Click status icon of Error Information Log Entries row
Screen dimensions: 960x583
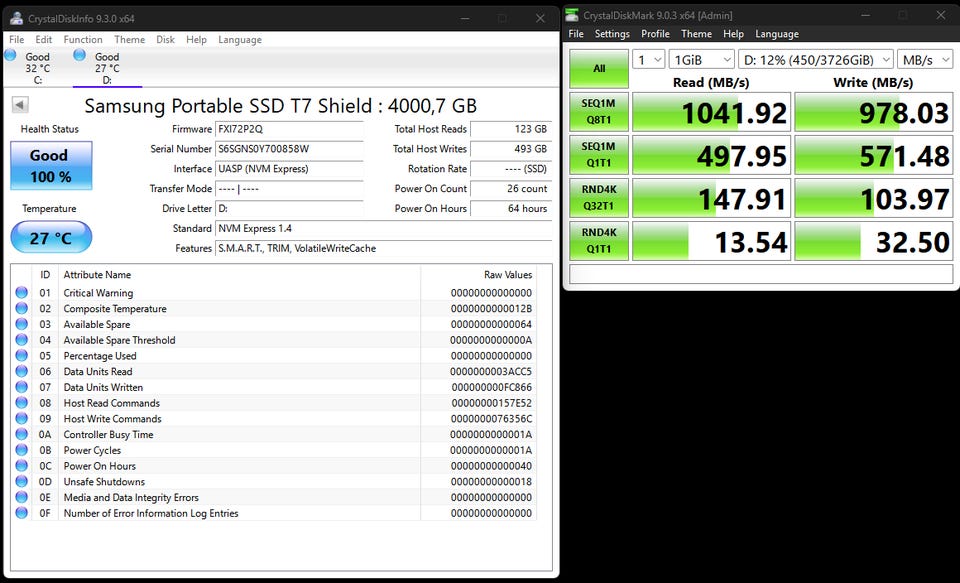21,513
